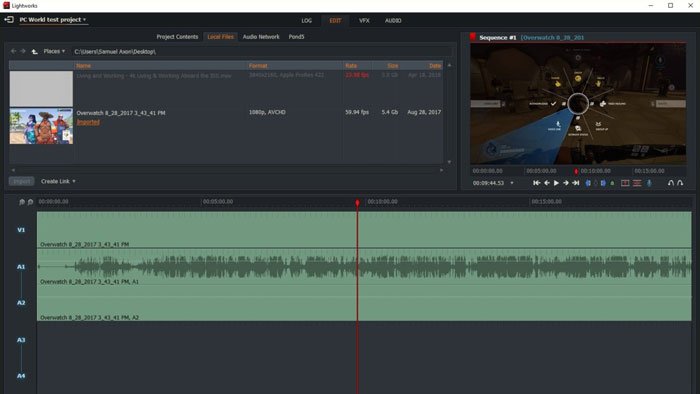The width and height of the screenshot is (700, 394).
Task: Sort files by Format column
Action: coord(258,66)
